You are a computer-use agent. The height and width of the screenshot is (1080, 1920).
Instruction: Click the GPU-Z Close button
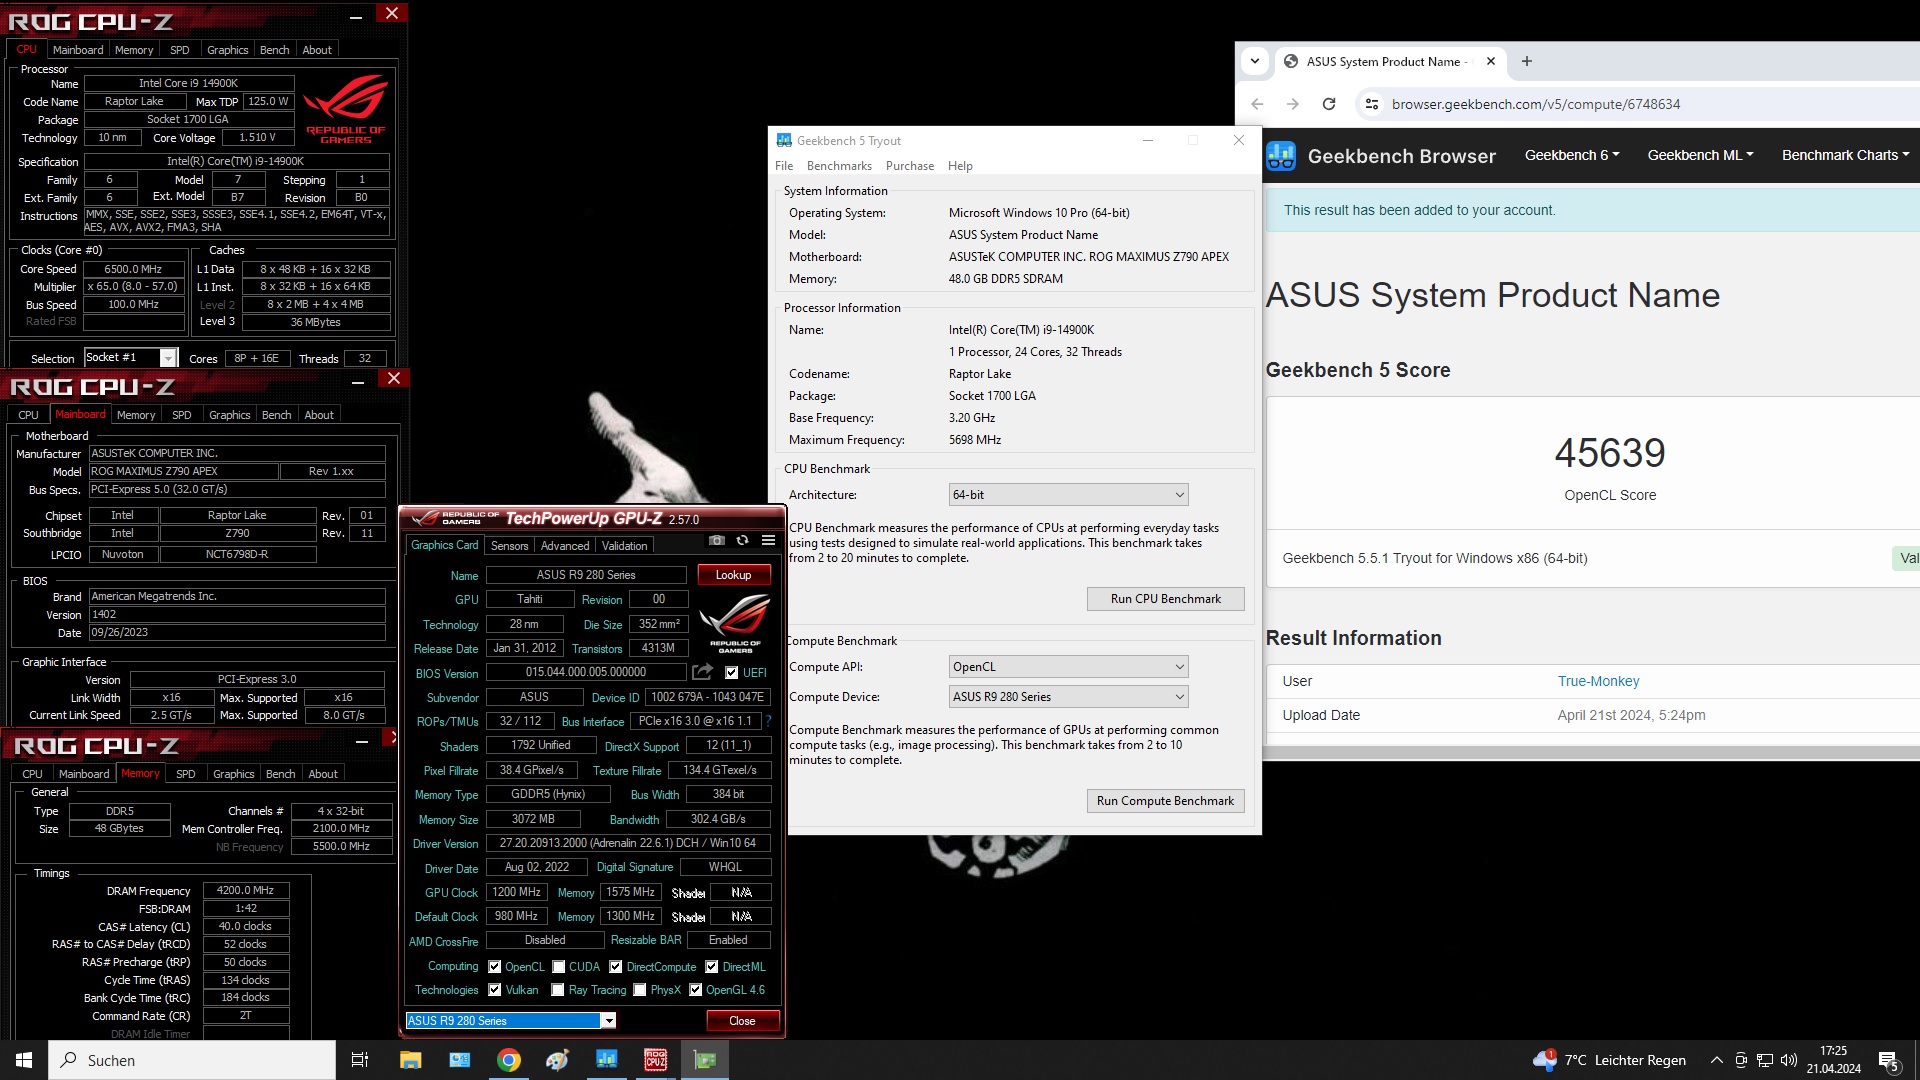[742, 1021]
